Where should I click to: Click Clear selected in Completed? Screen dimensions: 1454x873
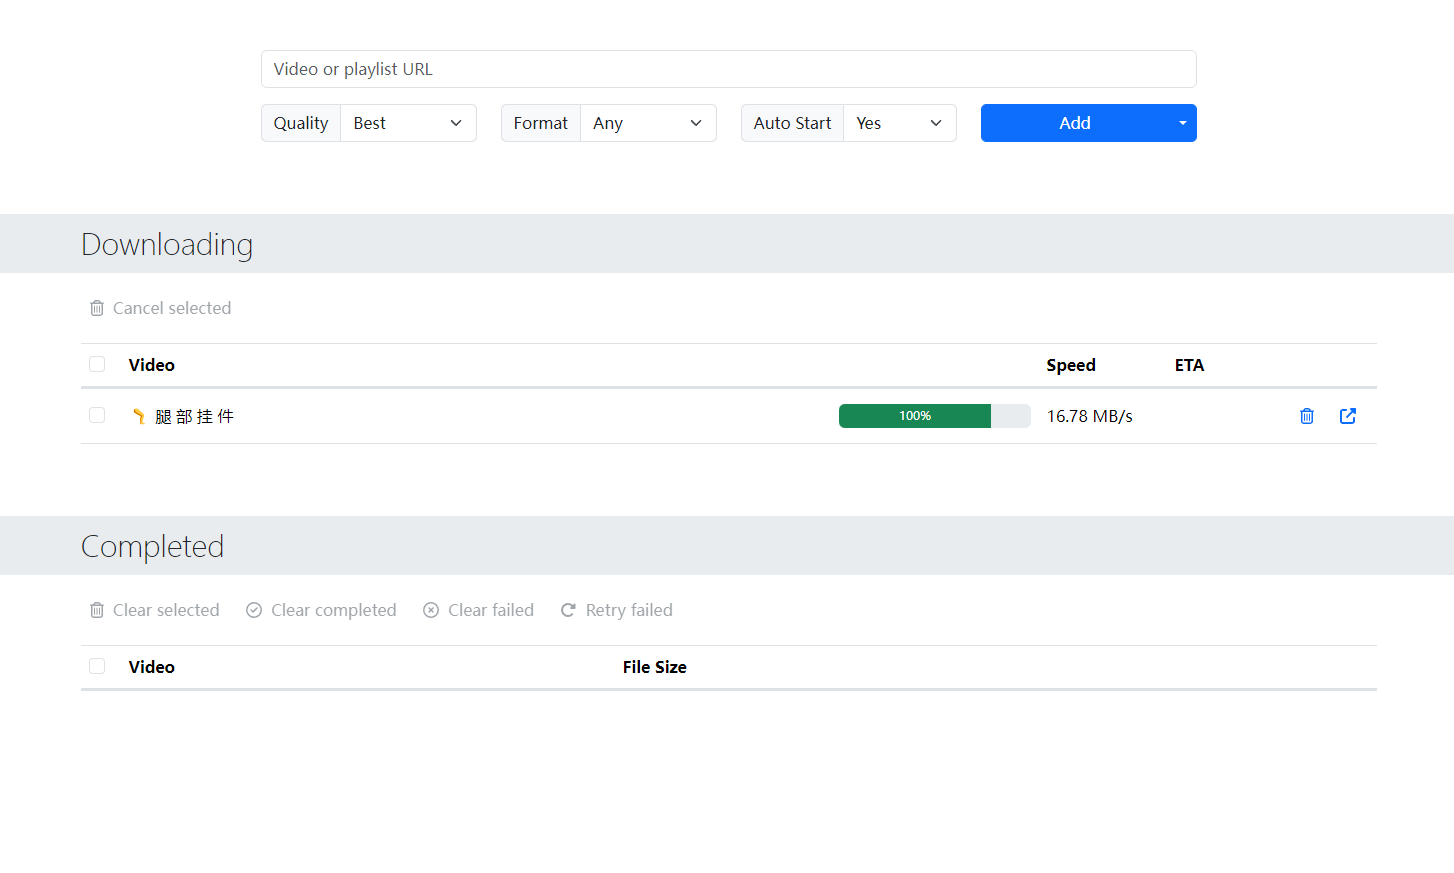coord(154,610)
